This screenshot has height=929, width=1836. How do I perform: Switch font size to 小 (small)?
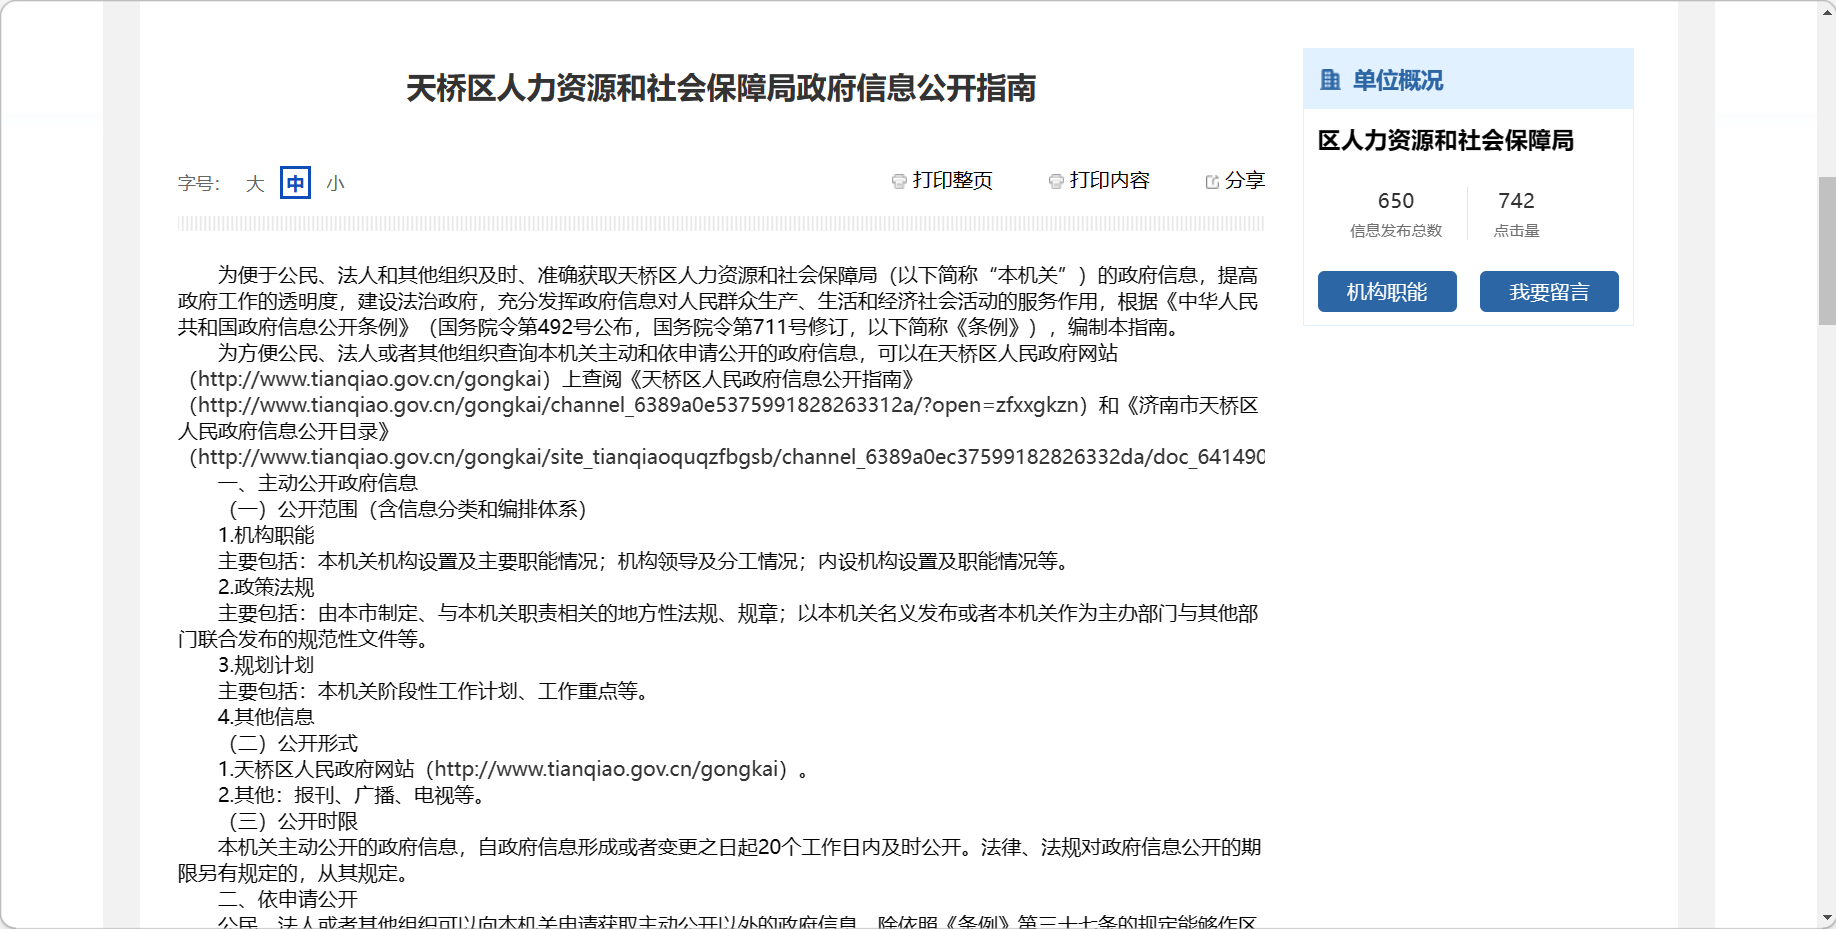click(335, 183)
